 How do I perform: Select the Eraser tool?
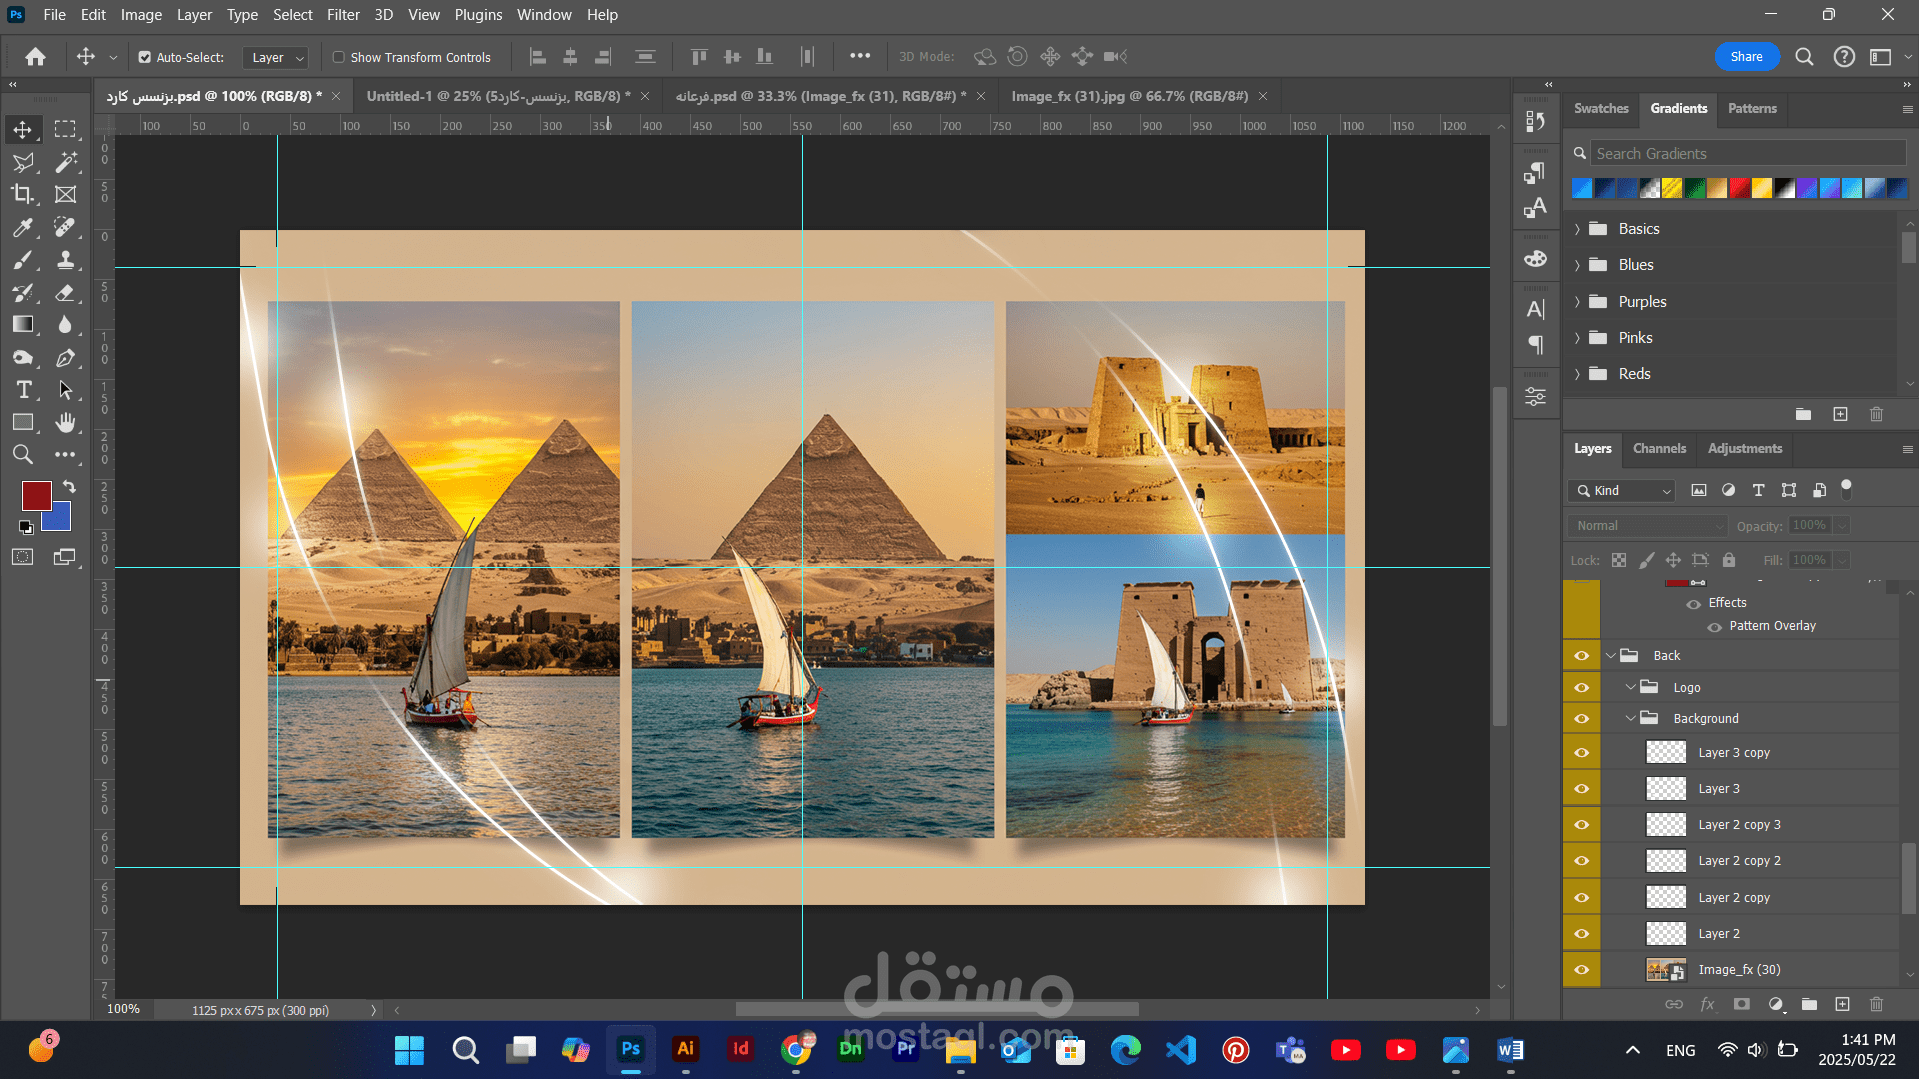(x=65, y=292)
